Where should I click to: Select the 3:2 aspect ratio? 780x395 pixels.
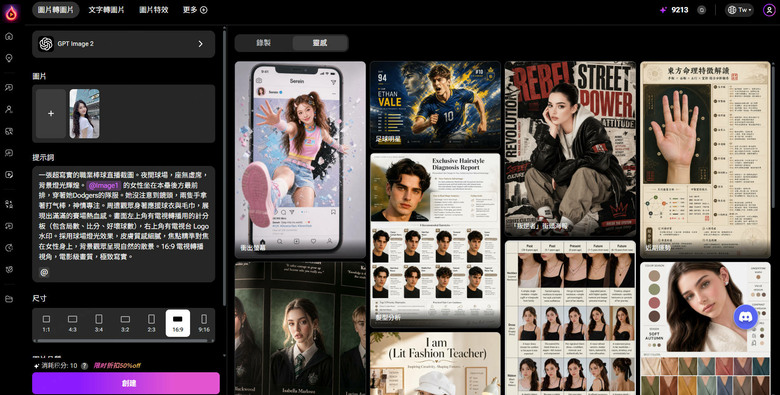tap(125, 323)
